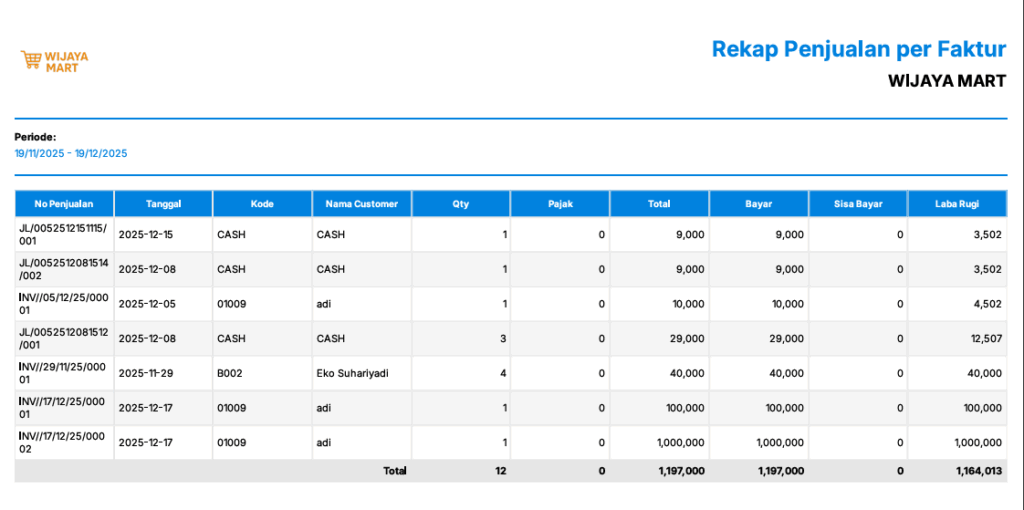This screenshot has height=510, width=1024.
Task: Click customer code B002
Action: point(230,374)
